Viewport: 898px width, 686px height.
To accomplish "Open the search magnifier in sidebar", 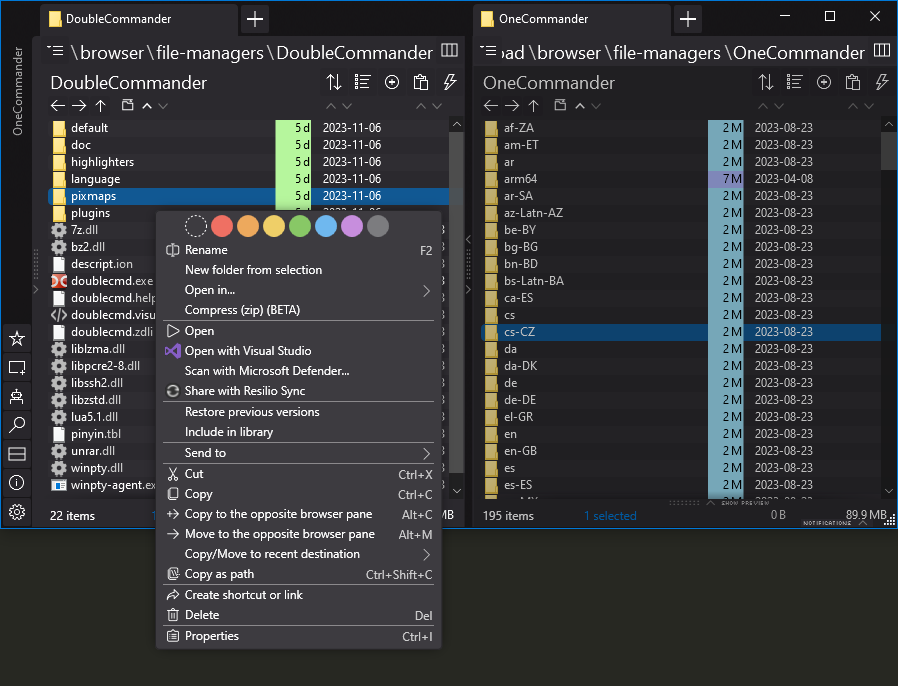I will click(17, 426).
